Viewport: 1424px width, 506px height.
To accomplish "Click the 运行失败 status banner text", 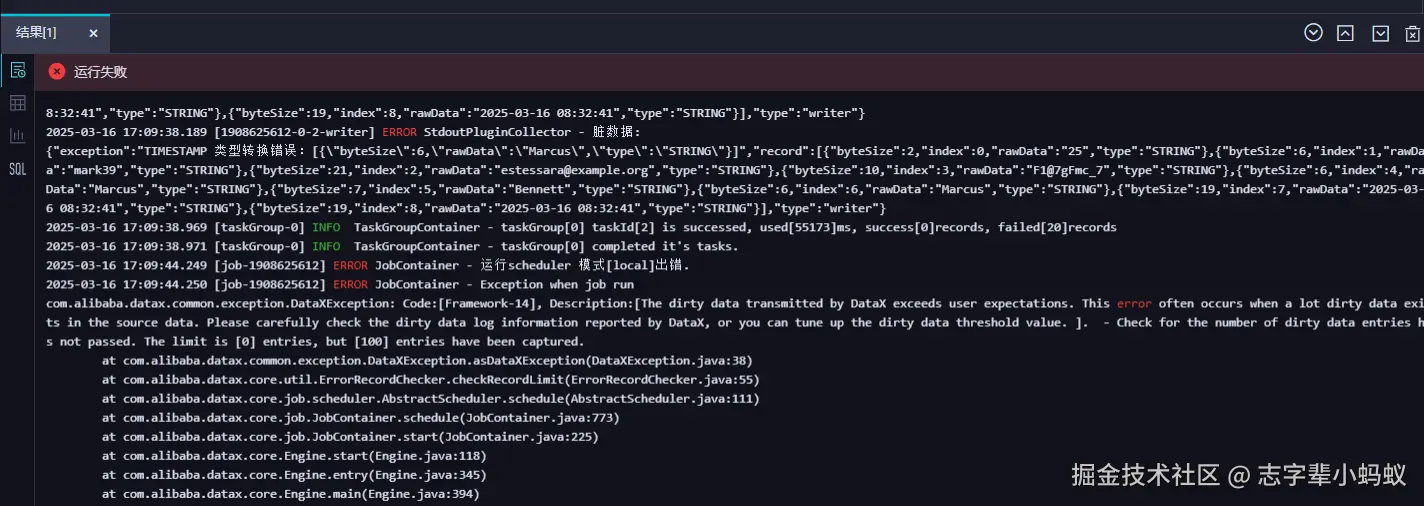I will coord(101,72).
